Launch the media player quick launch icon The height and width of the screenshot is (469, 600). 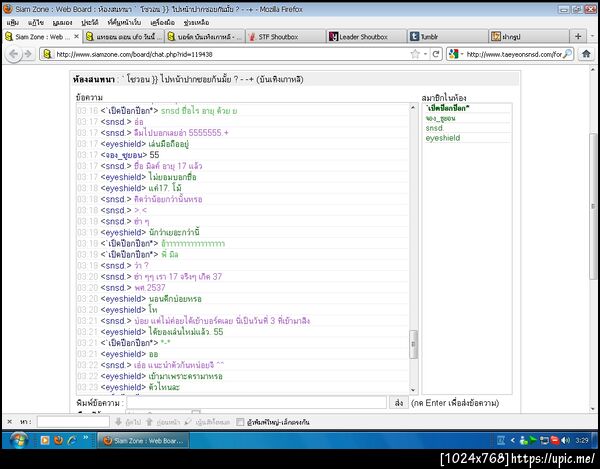pyautogui.click(x=45, y=441)
